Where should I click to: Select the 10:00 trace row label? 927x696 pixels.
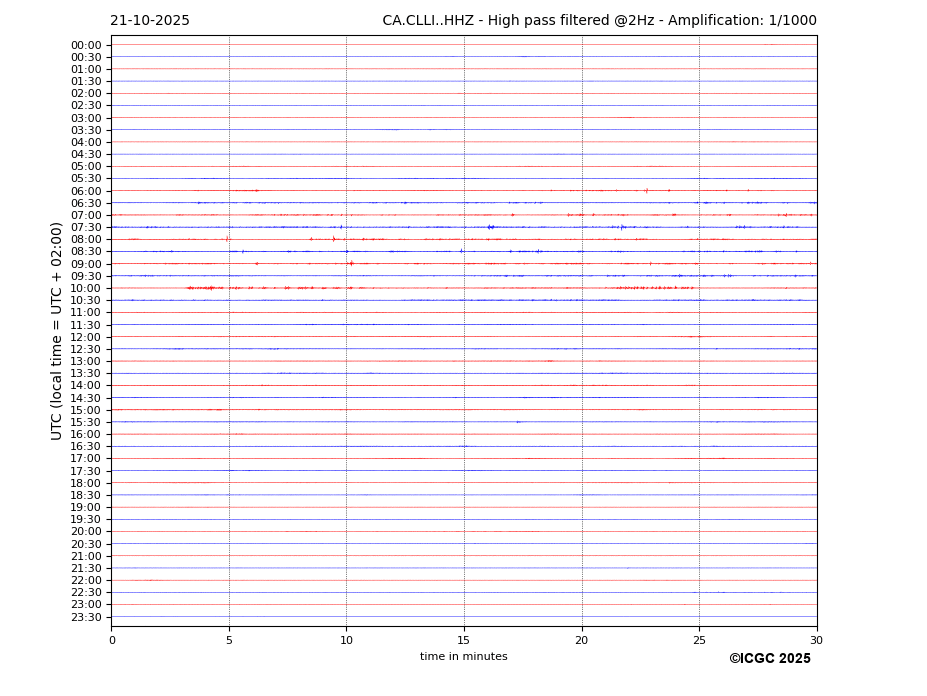[86, 288]
